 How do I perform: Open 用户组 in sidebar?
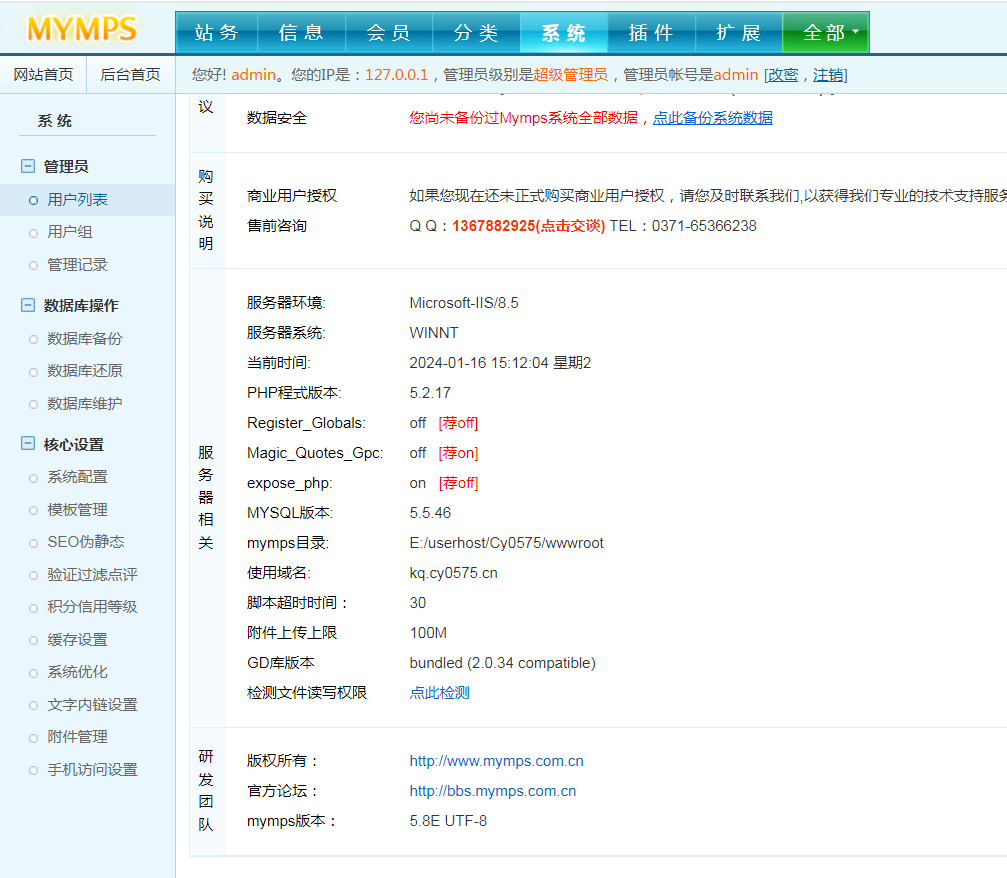pos(70,232)
